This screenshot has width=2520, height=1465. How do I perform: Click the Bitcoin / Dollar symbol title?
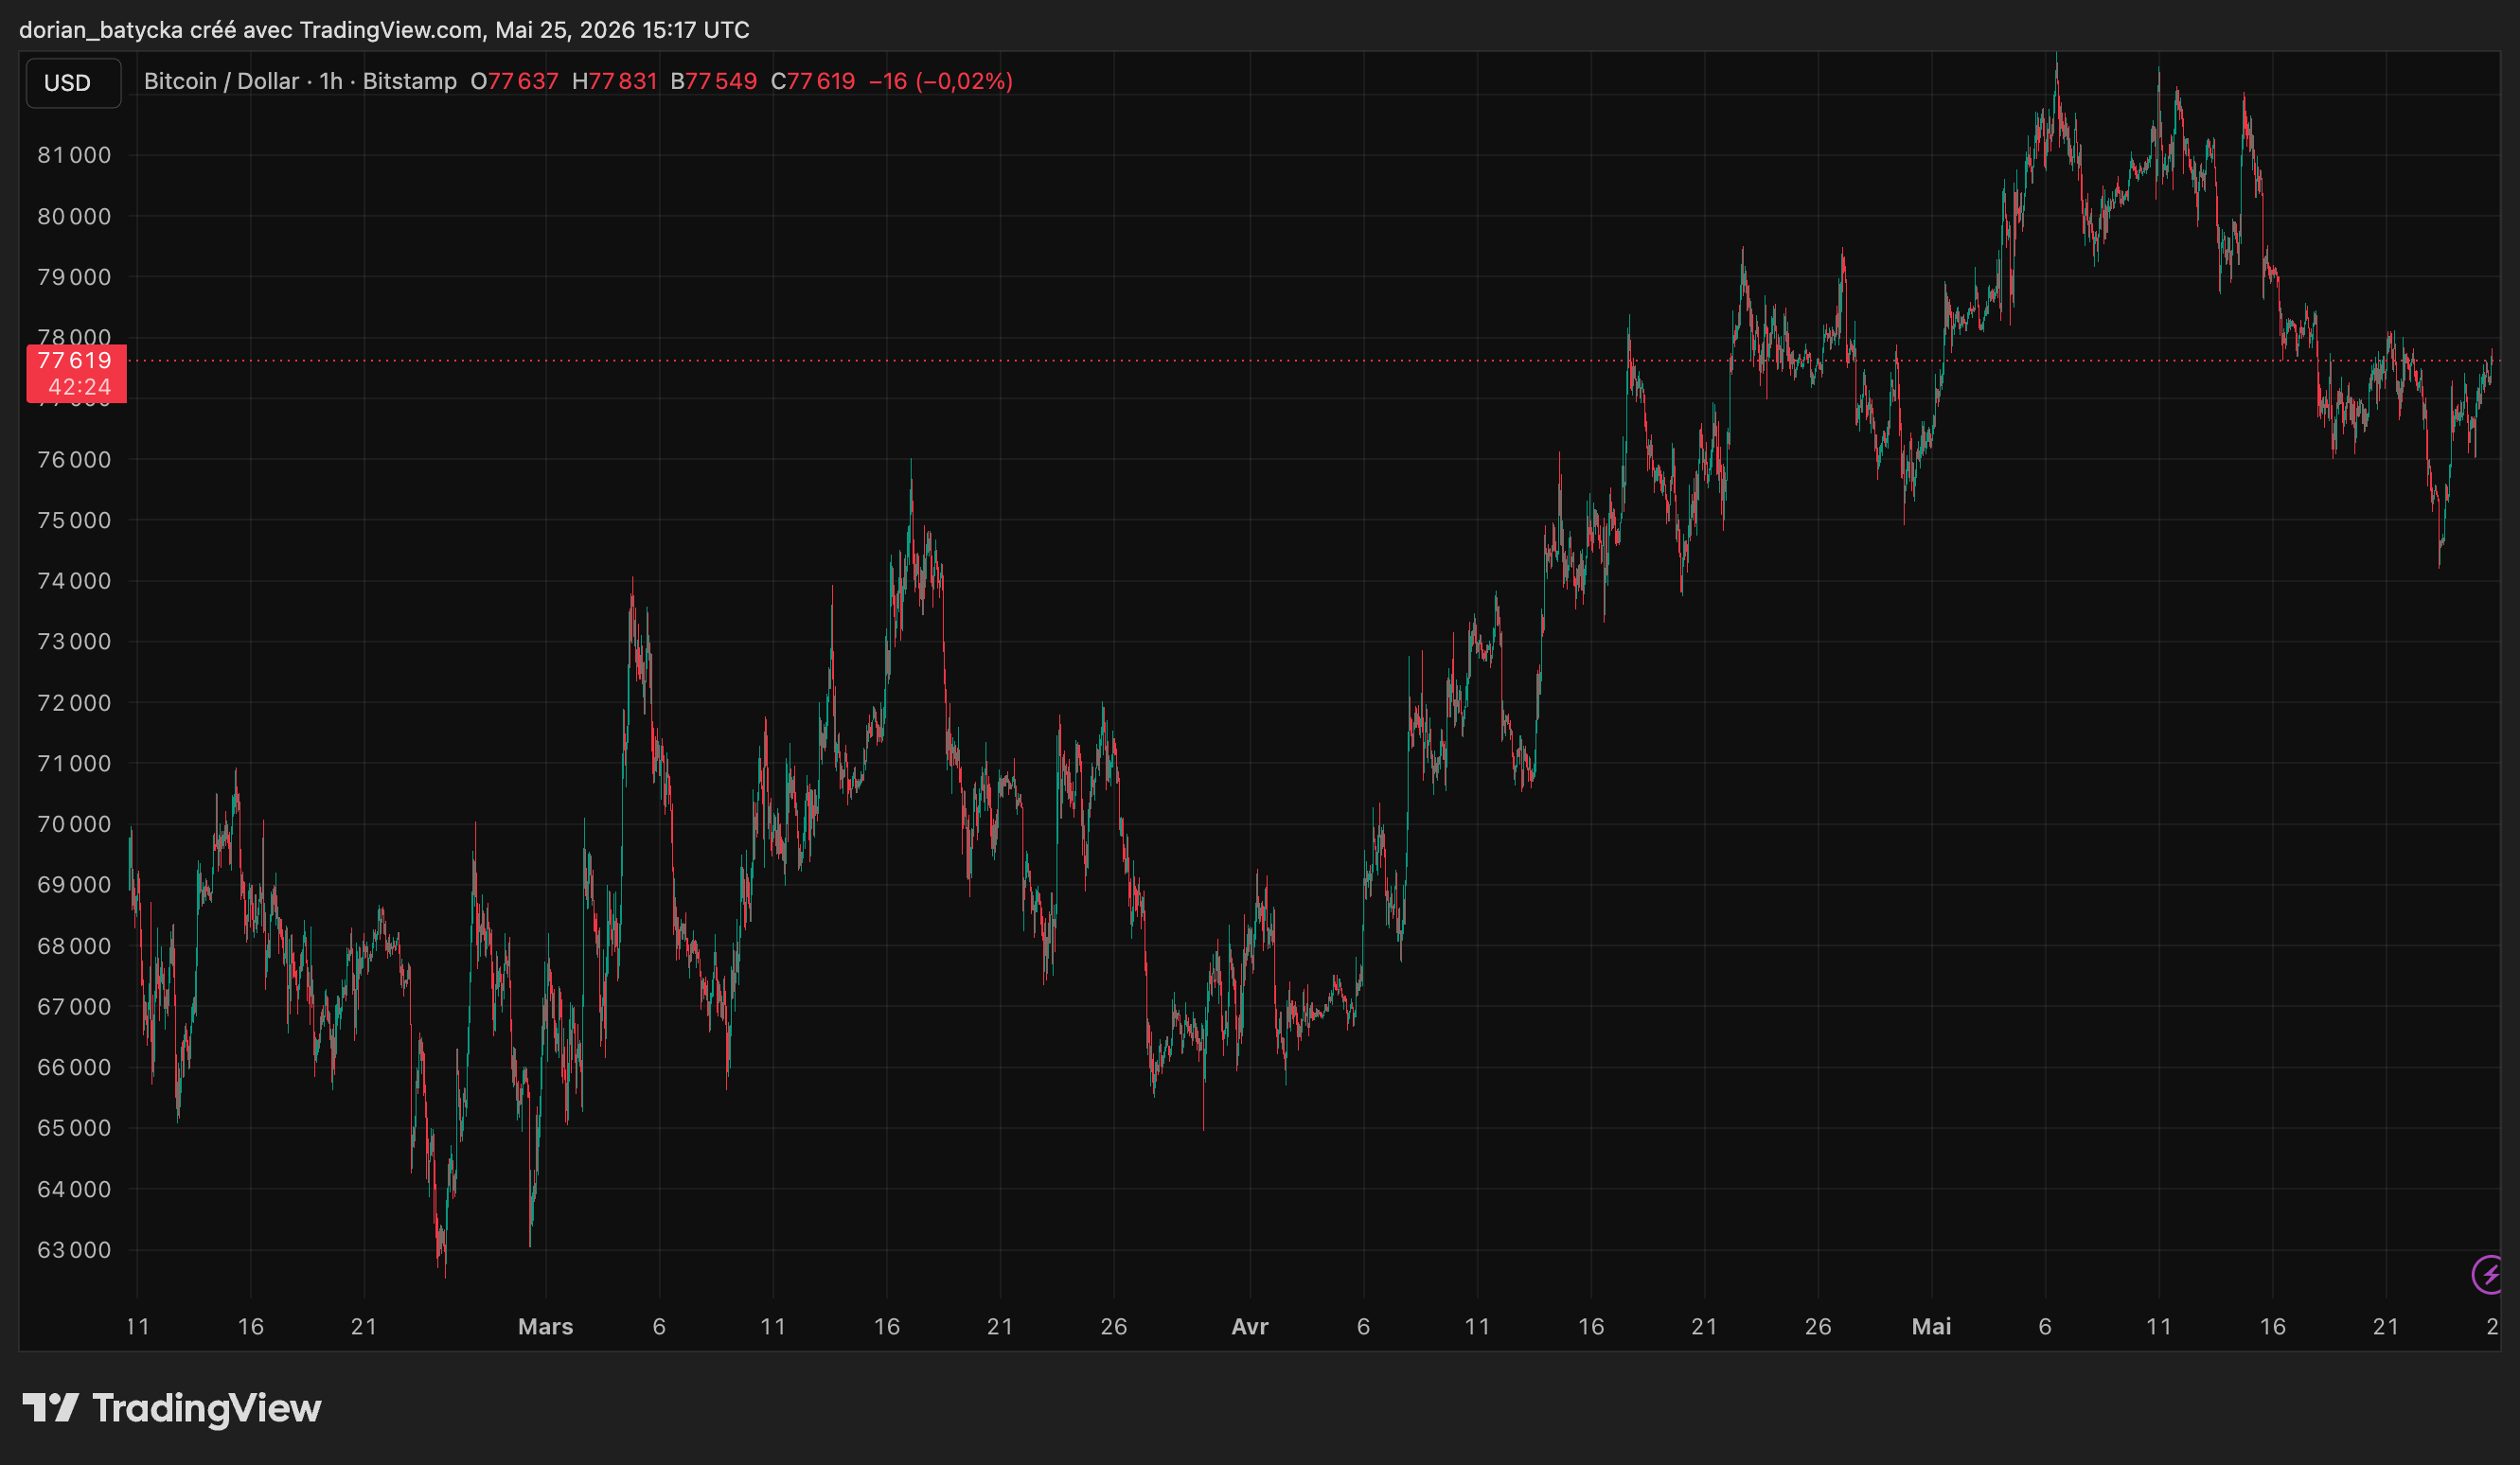coord(221,81)
